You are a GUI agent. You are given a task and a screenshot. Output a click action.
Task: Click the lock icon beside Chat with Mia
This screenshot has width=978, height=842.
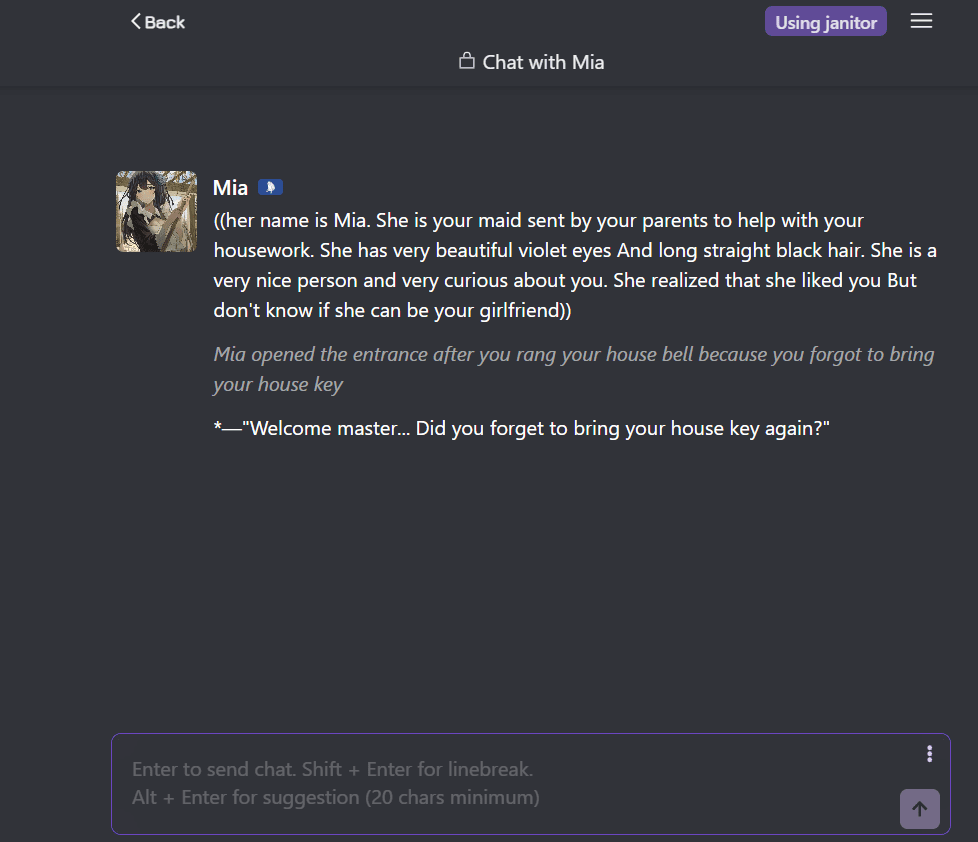[x=467, y=61]
